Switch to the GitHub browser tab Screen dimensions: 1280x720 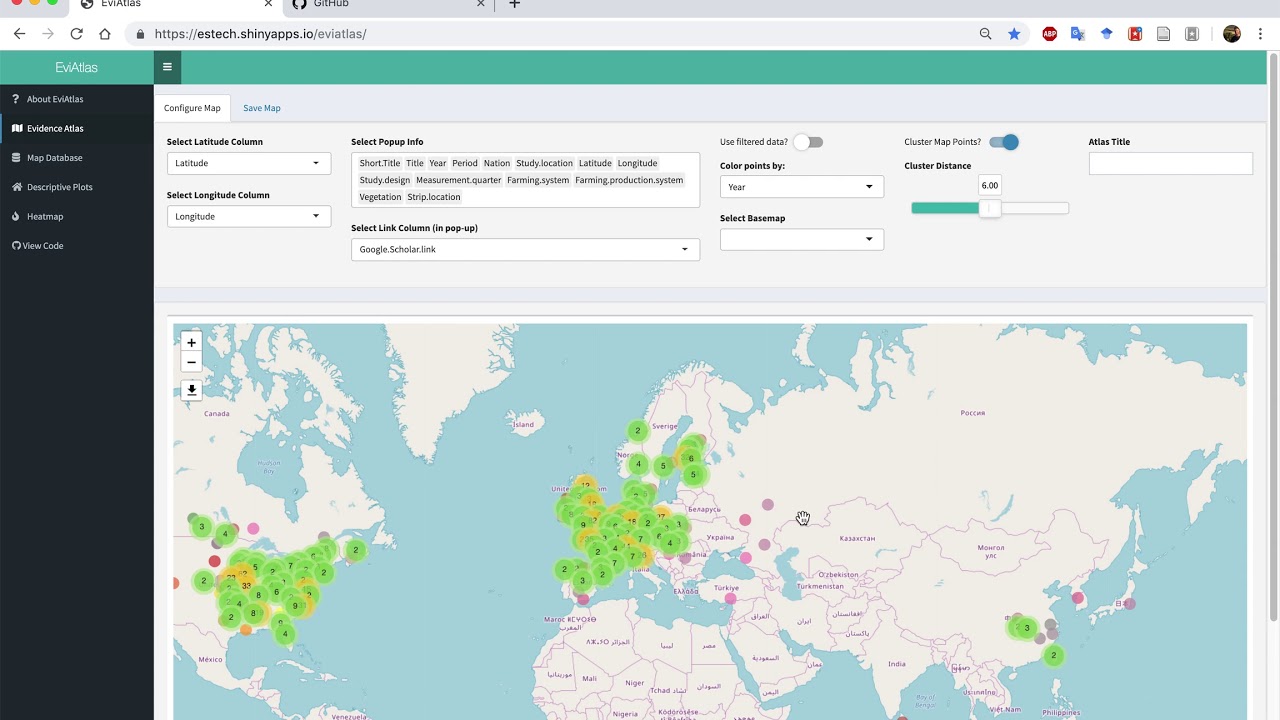[x=388, y=5]
